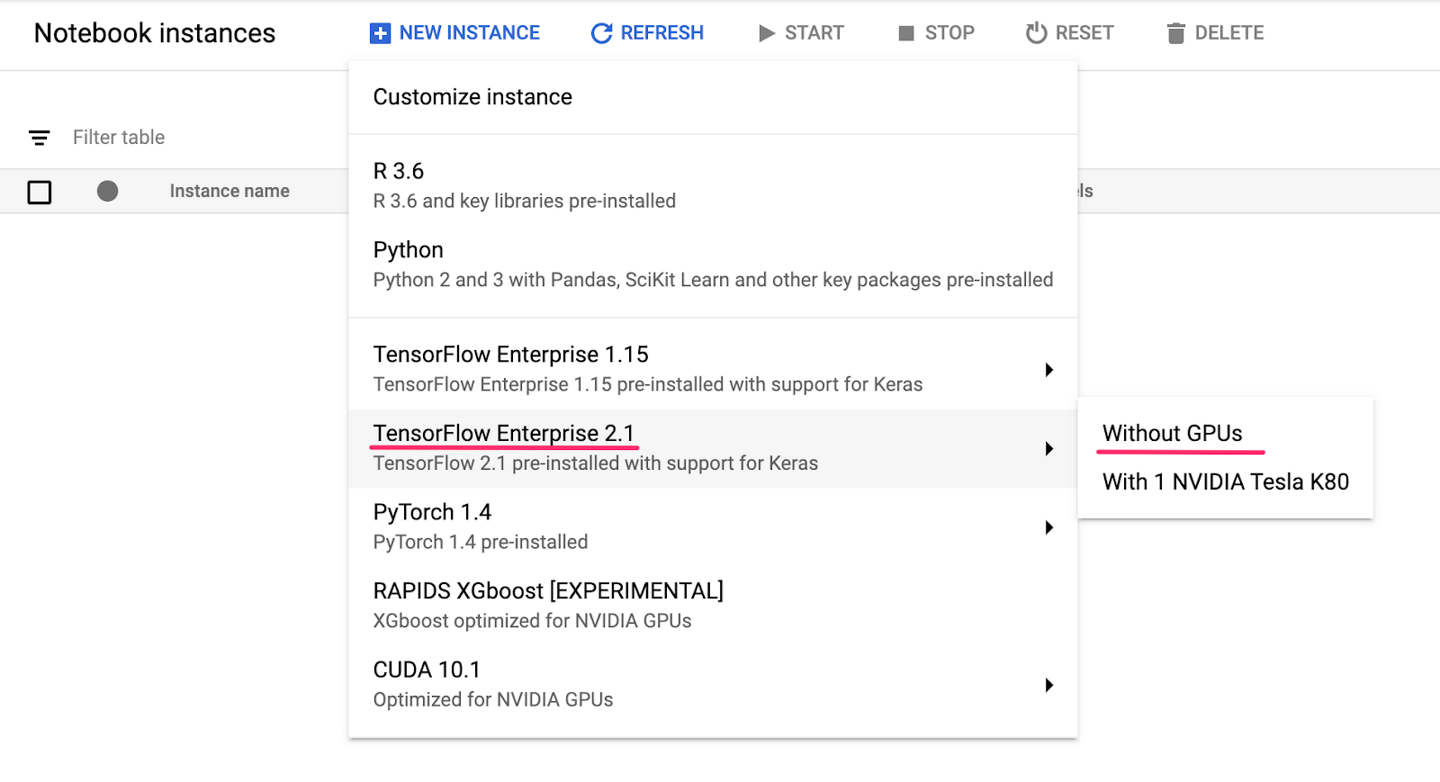The height and width of the screenshot is (782, 1440).
Task: Click the circular arrow REFRESH icon
Action: click(x=600, y=32)
